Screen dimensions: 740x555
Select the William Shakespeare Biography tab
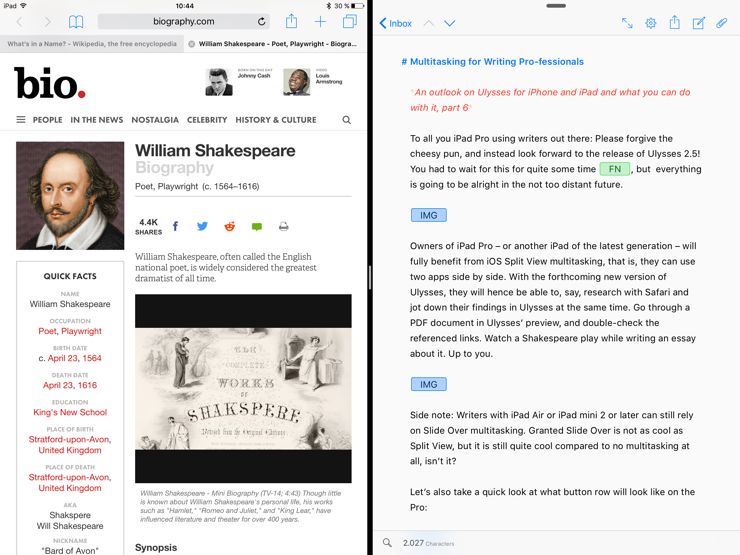pyautogui.click(x=278, y=44)
